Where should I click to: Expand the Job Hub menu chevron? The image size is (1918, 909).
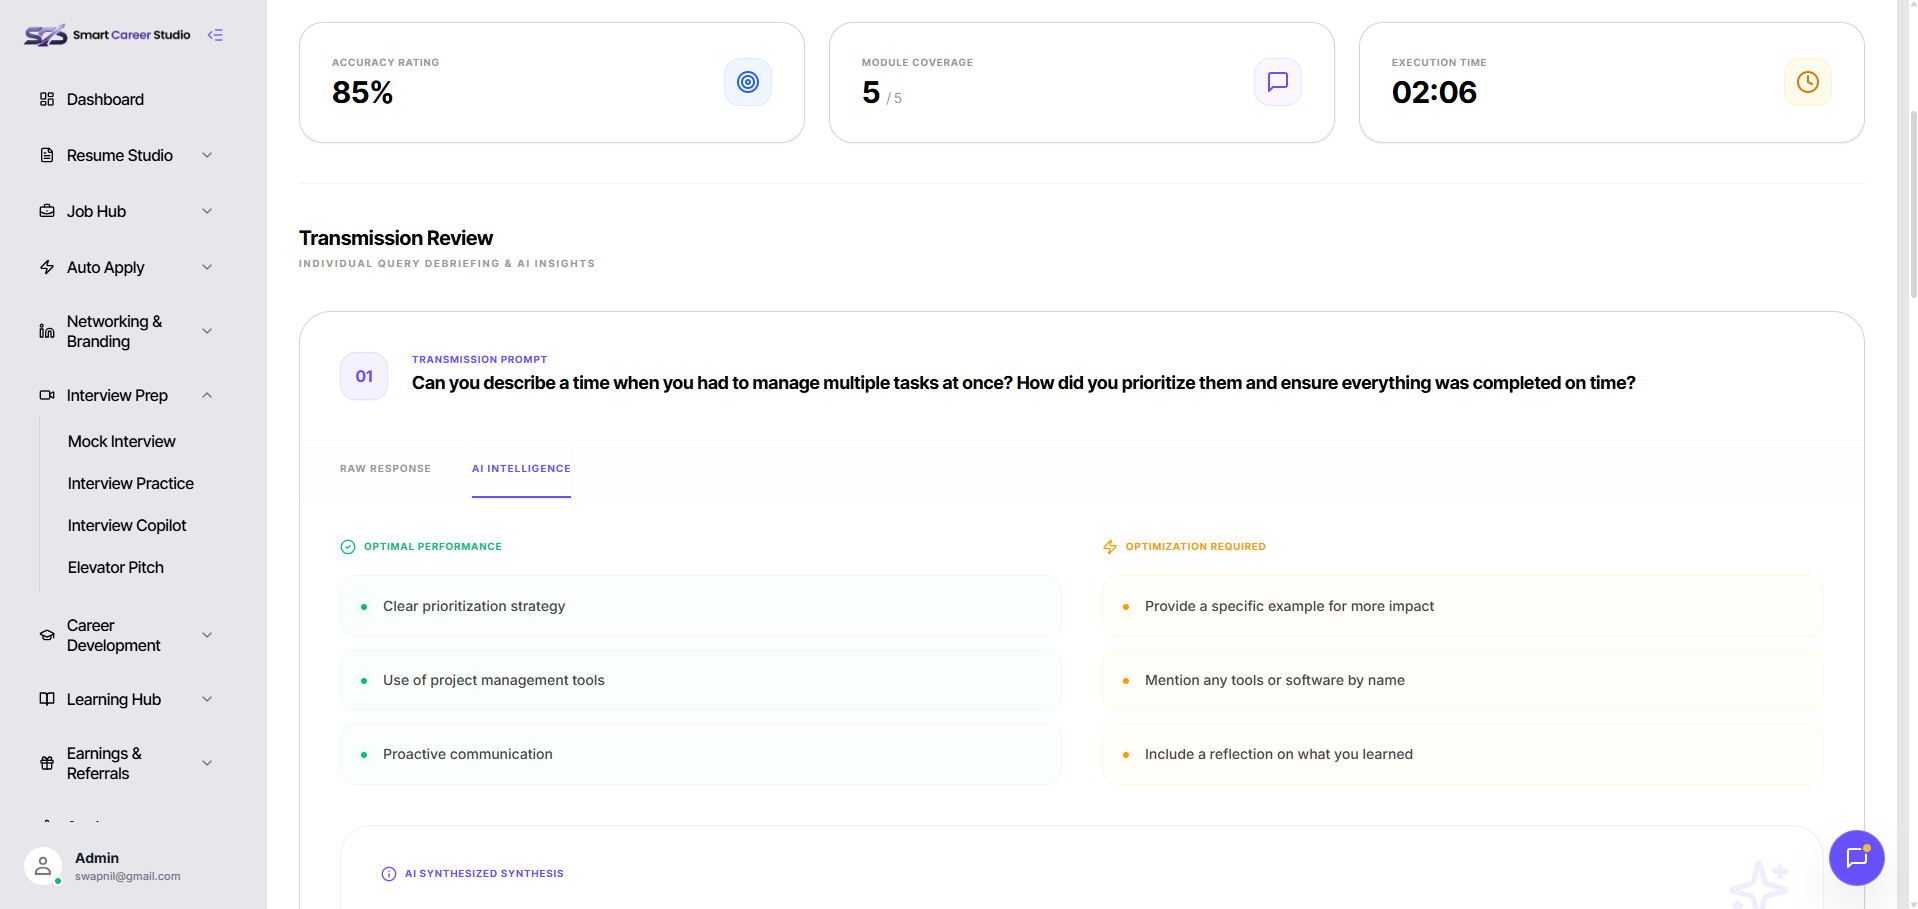[x=207, y=211]
